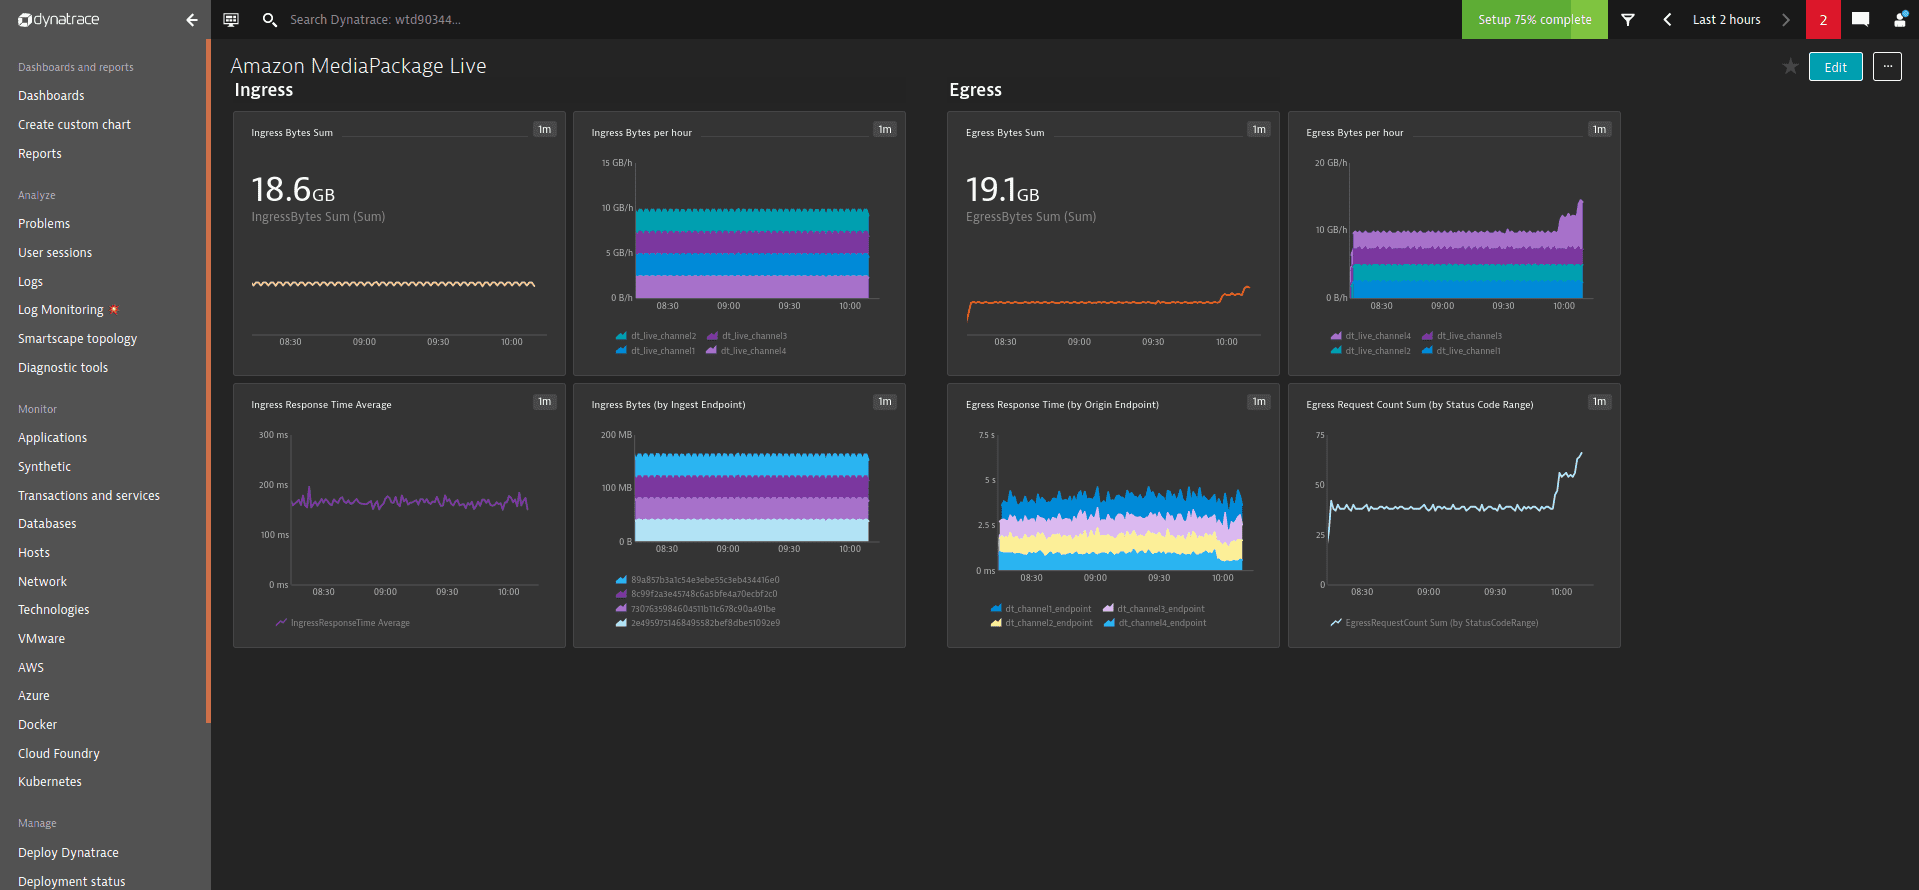Open Cloud Foundry in sidebar
1919x890 pixels.
[59, 754]
